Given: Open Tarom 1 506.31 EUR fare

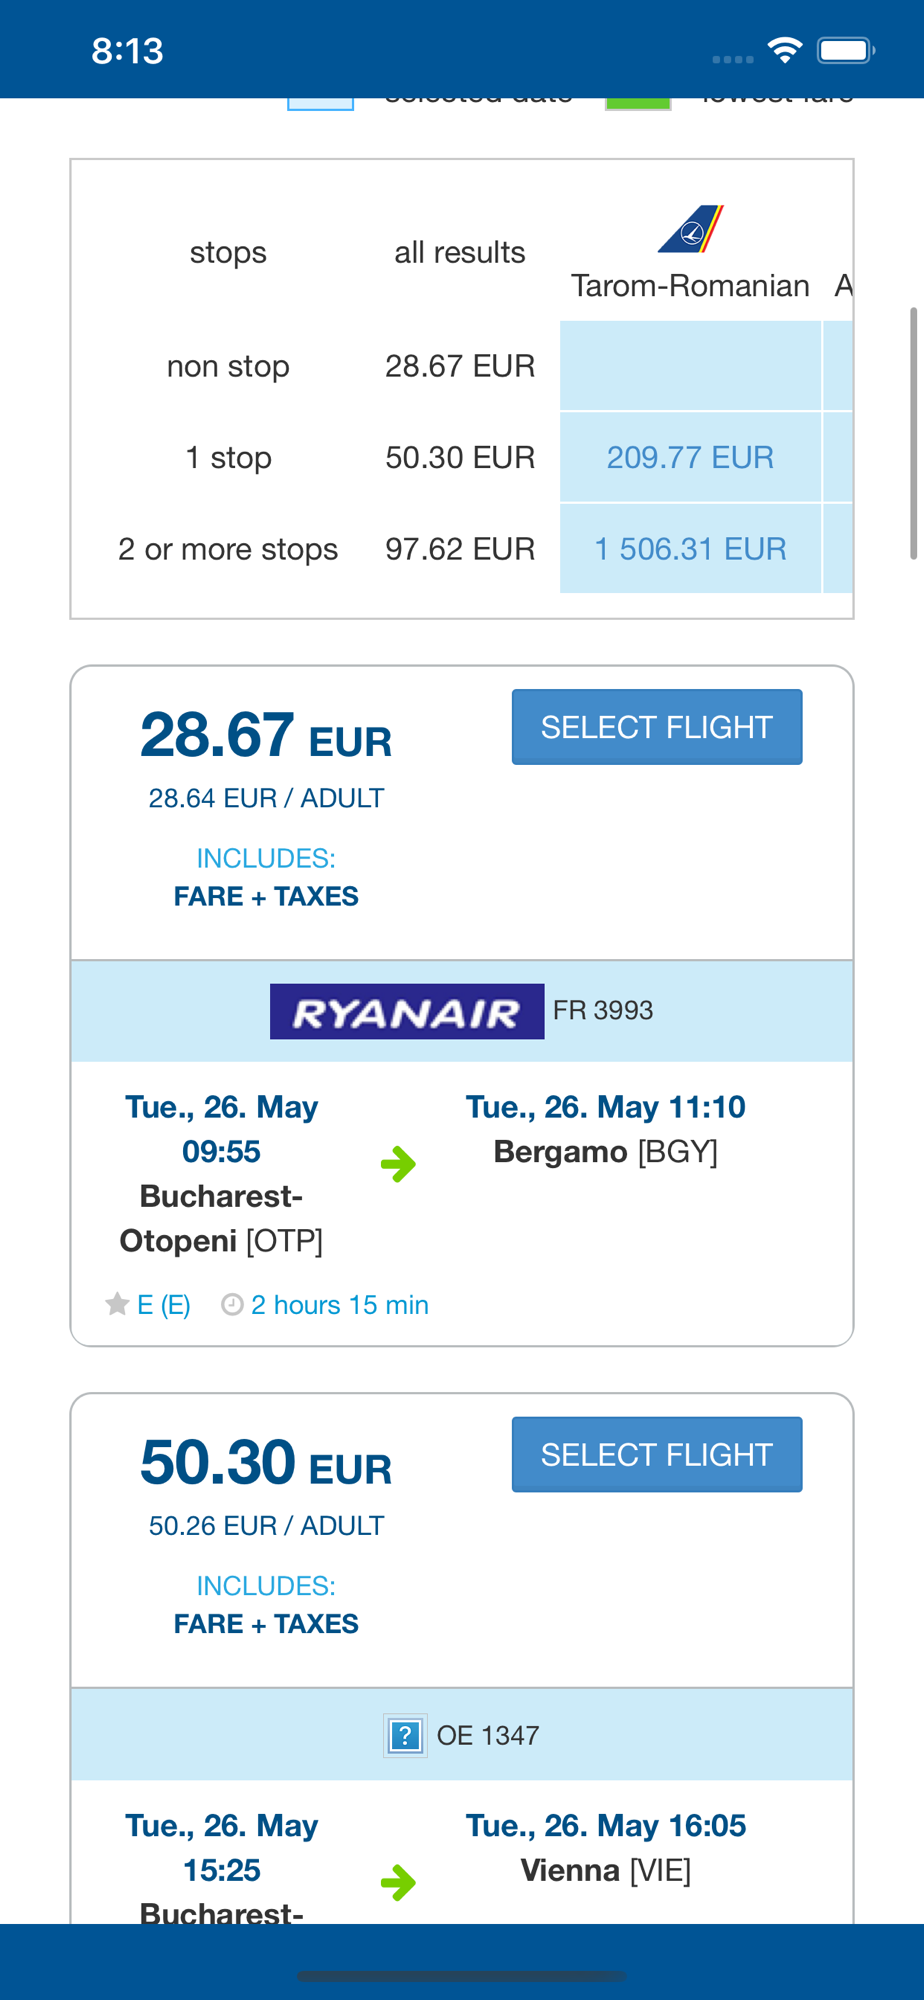Looking at the screenshot, I should tap(690, 549).
